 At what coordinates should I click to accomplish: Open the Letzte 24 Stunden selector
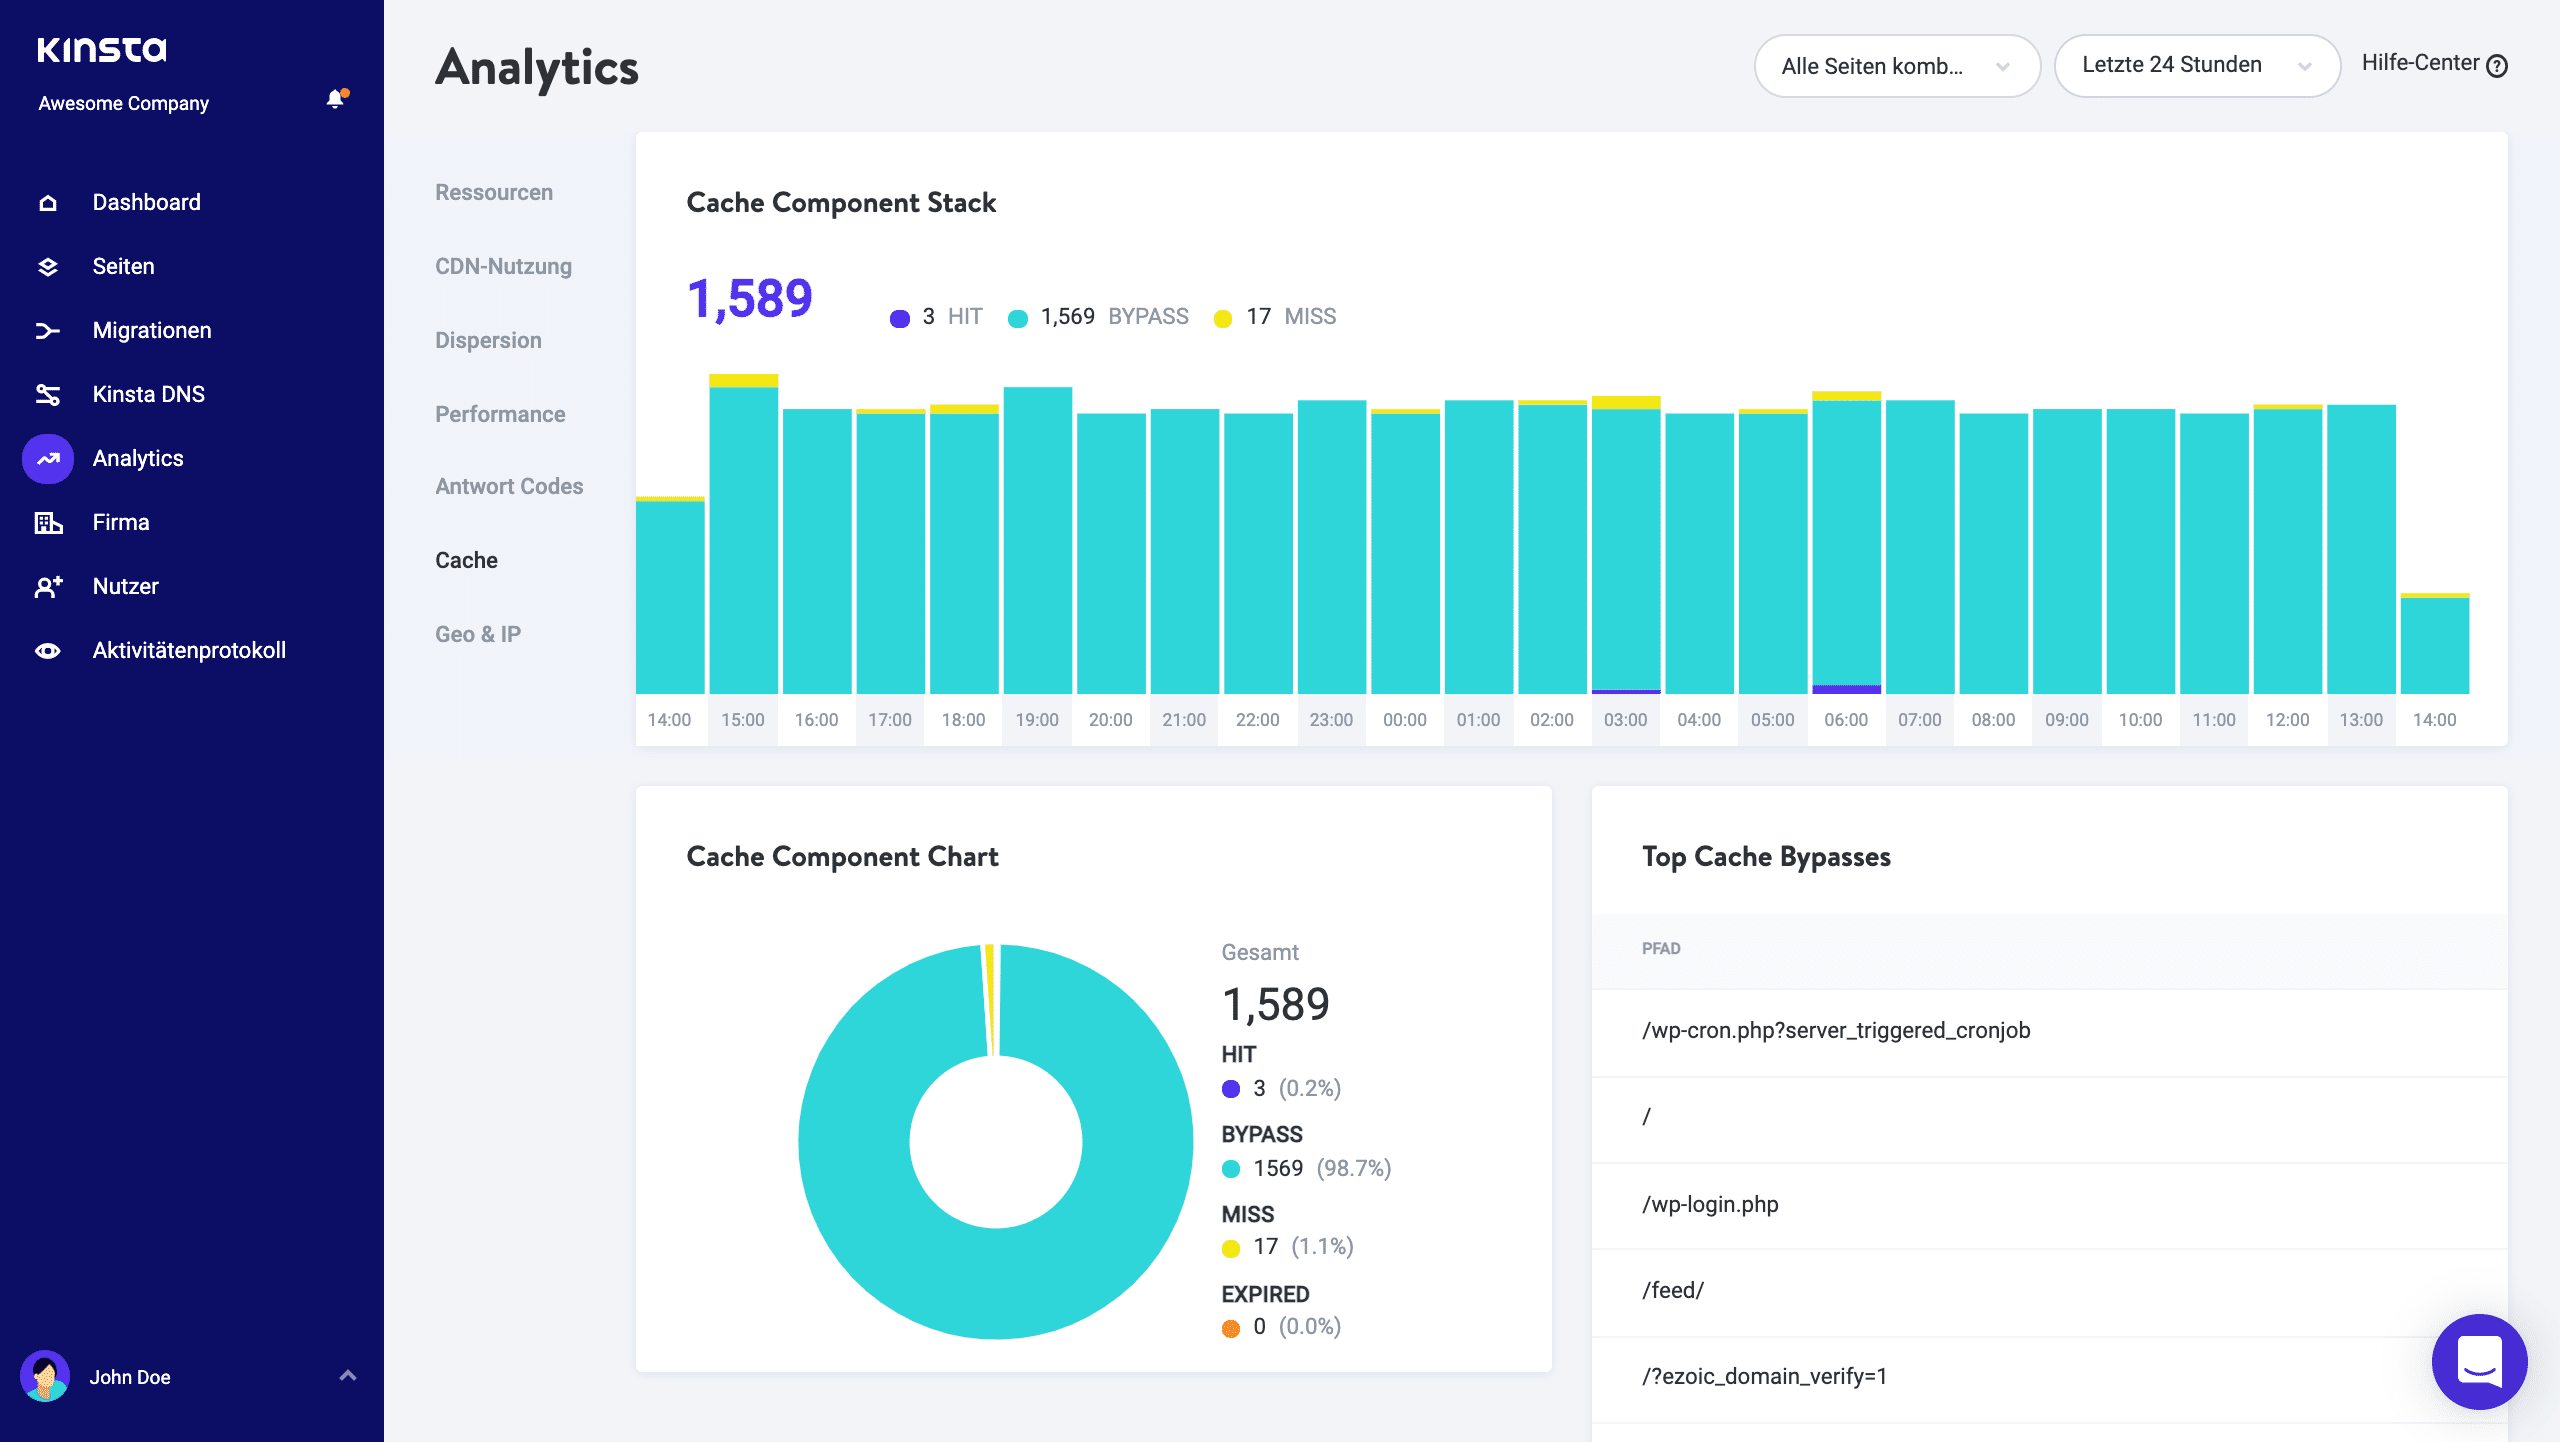pos(2198,65)
